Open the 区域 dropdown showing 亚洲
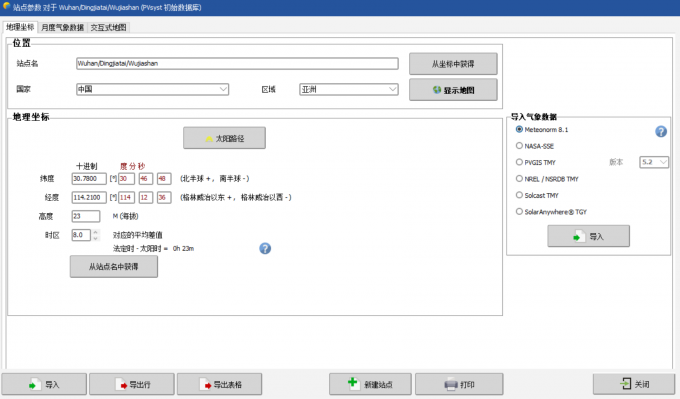 [349, 89]
